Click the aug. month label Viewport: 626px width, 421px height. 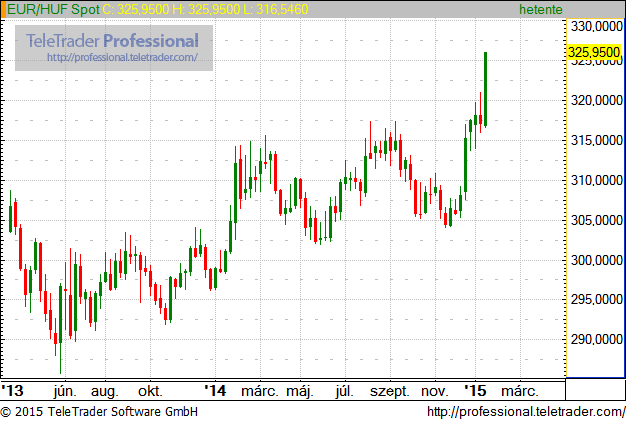105,391
